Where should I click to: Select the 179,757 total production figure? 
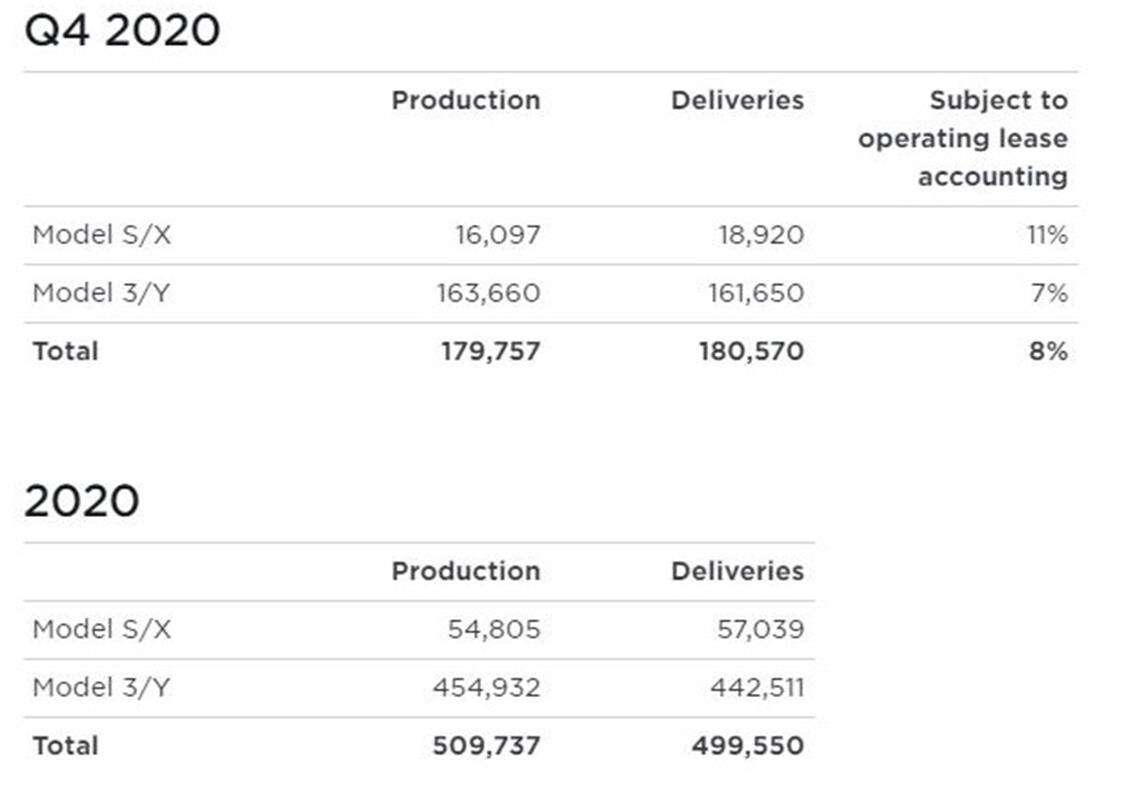(x=490, y=351)
